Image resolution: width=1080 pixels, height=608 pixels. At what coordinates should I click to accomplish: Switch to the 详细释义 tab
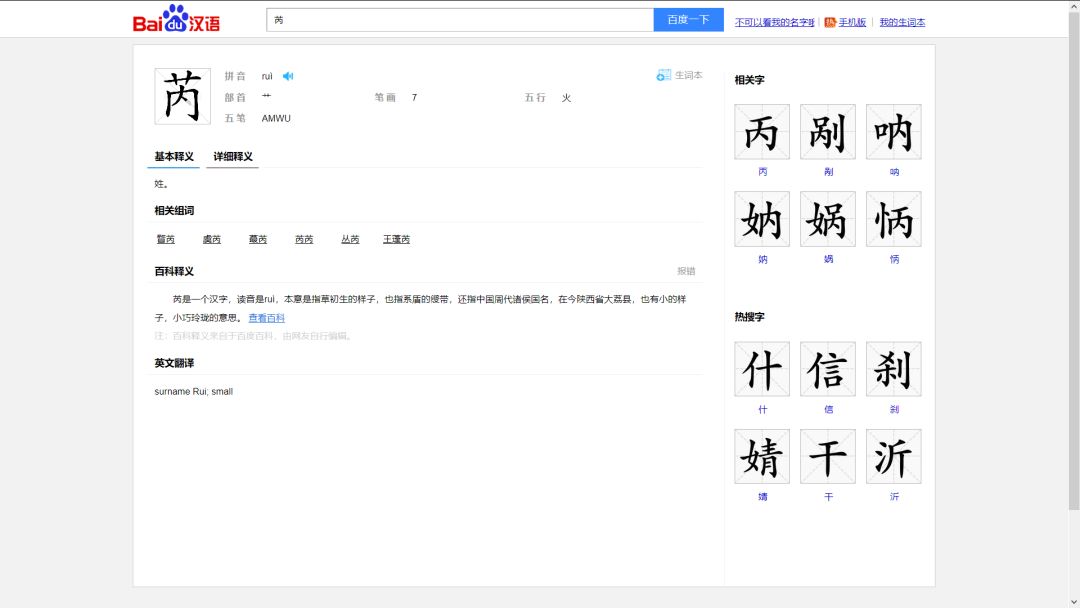pyautogui.click(x=232, y=157)
